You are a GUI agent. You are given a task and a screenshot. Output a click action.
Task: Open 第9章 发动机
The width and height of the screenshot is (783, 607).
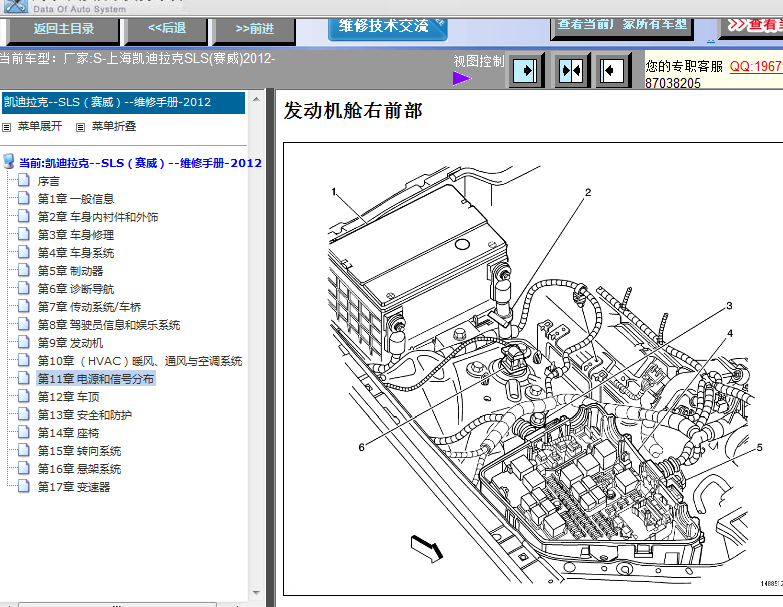point(70,343)
